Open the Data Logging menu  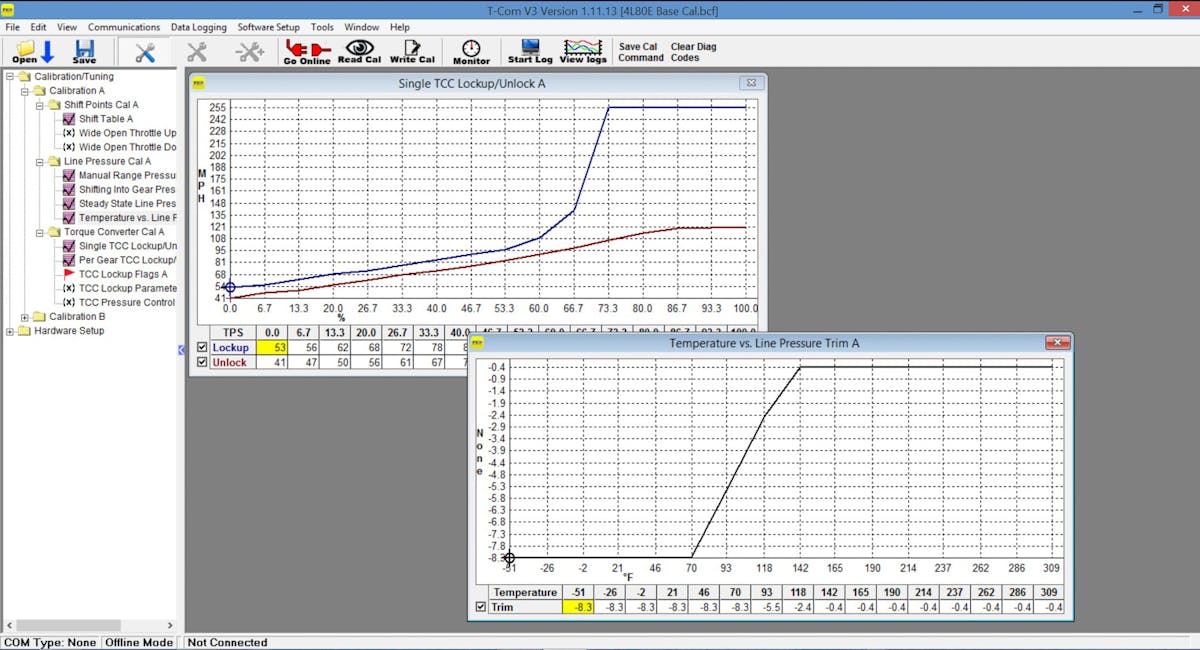click(198, 27)
